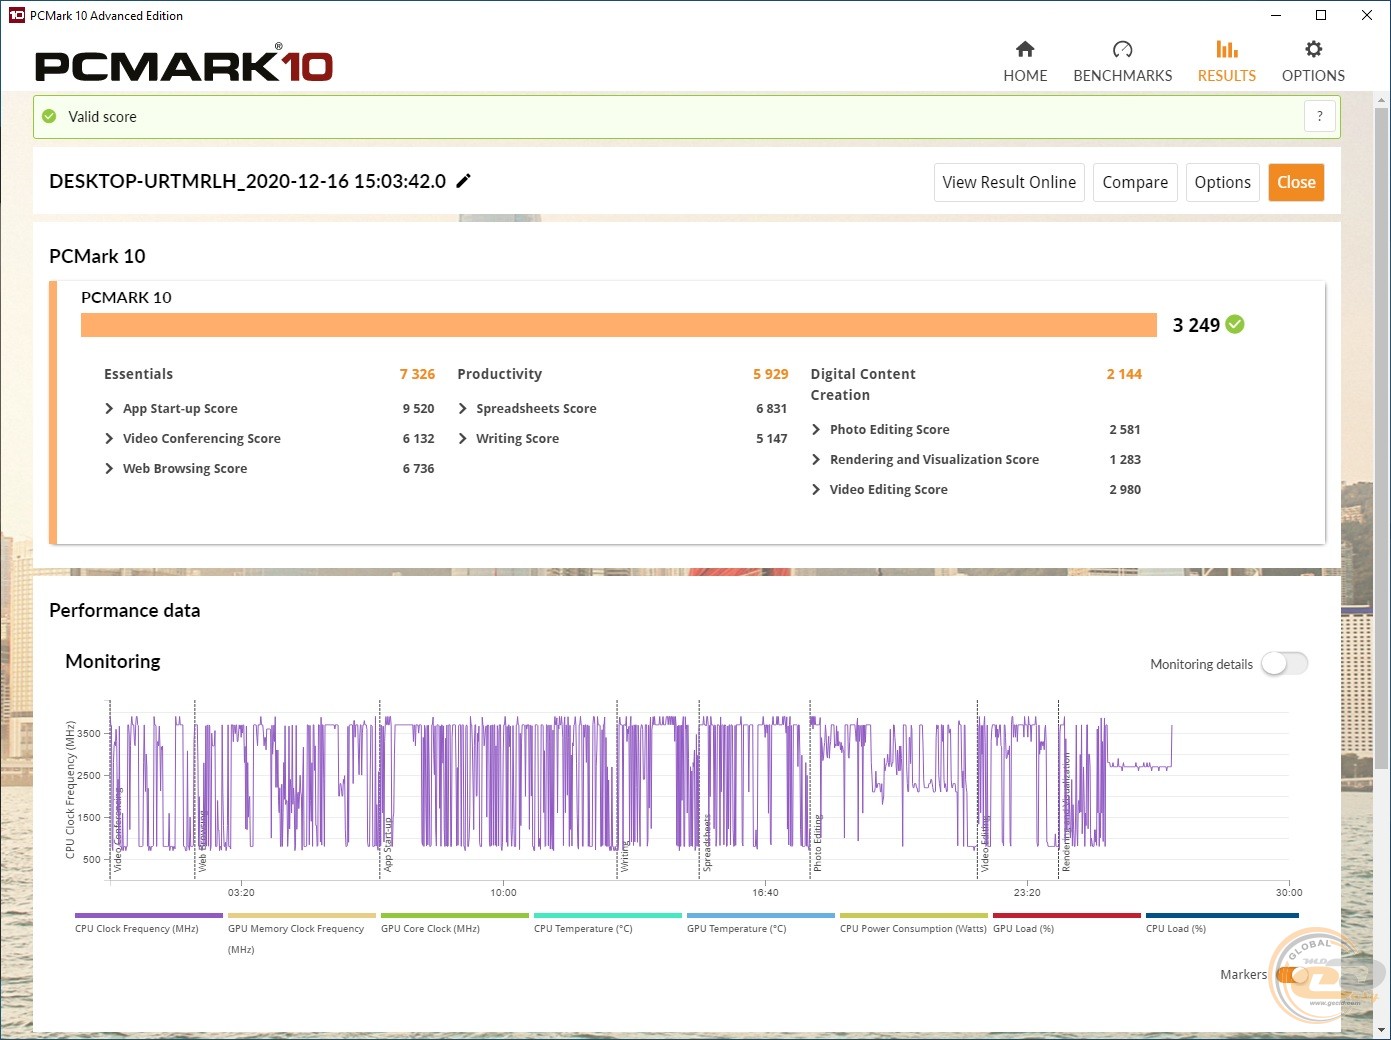Expand App Start-up Score details
The height and width of the screenshot is (1040, 1391).
click(109, 409)
